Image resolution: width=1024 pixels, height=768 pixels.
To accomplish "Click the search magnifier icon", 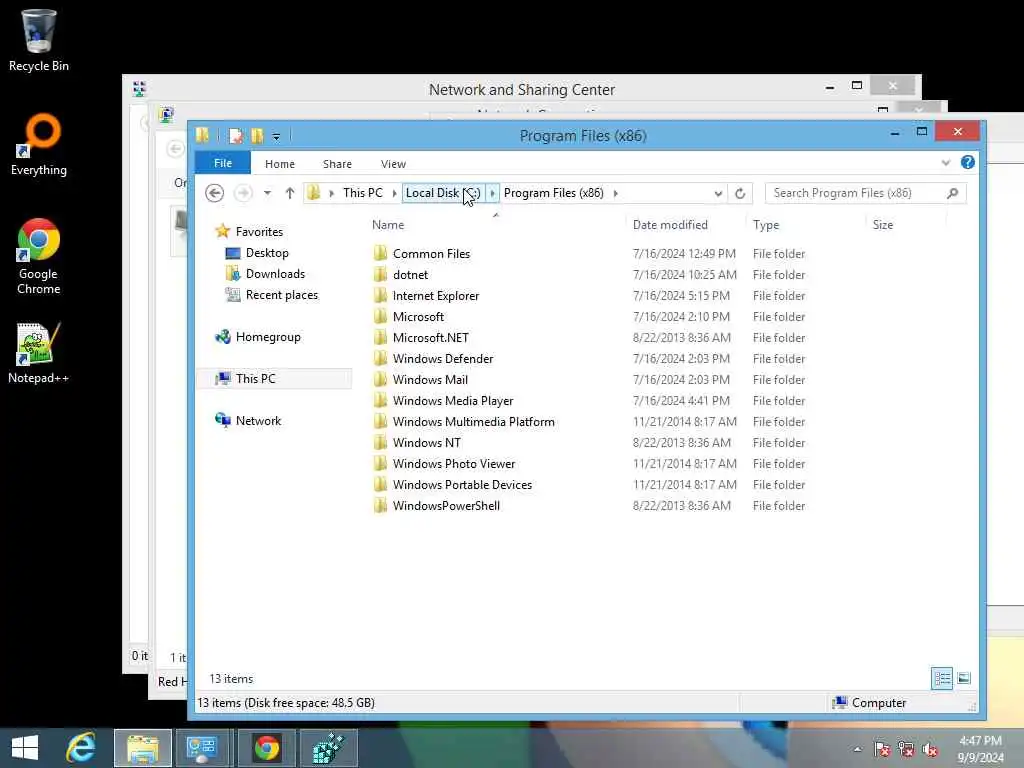I will [x=953, y=193].
